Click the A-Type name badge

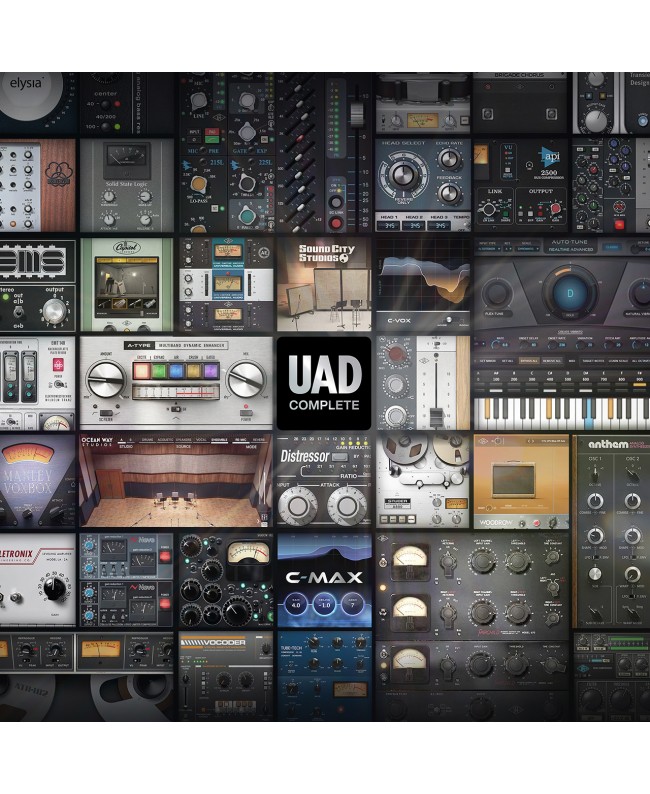(x=138, y=346)
